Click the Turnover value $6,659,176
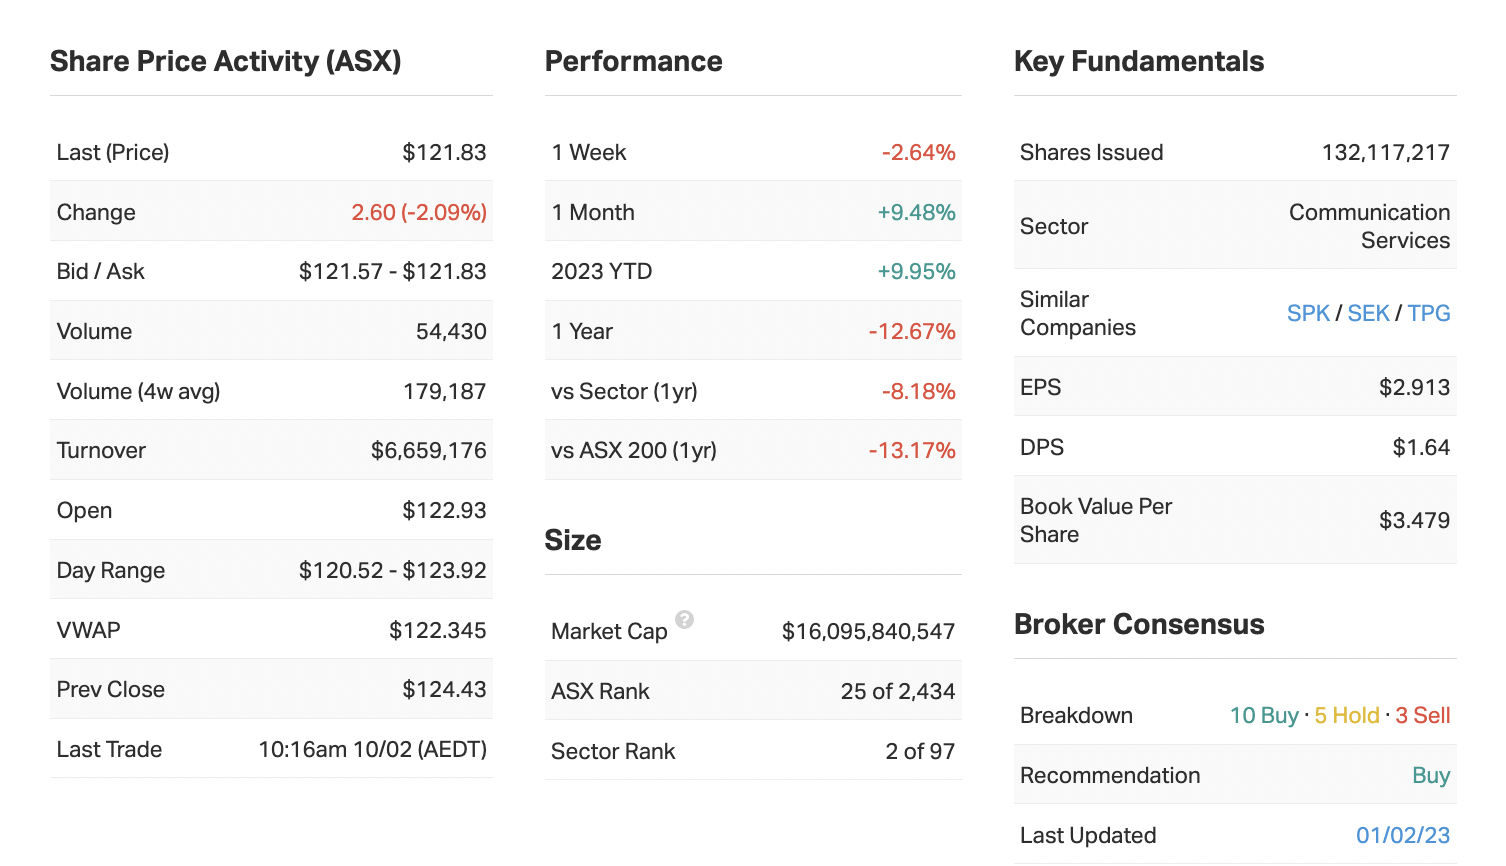This screenshot has width=1506, height=866. tap(428, 450)
